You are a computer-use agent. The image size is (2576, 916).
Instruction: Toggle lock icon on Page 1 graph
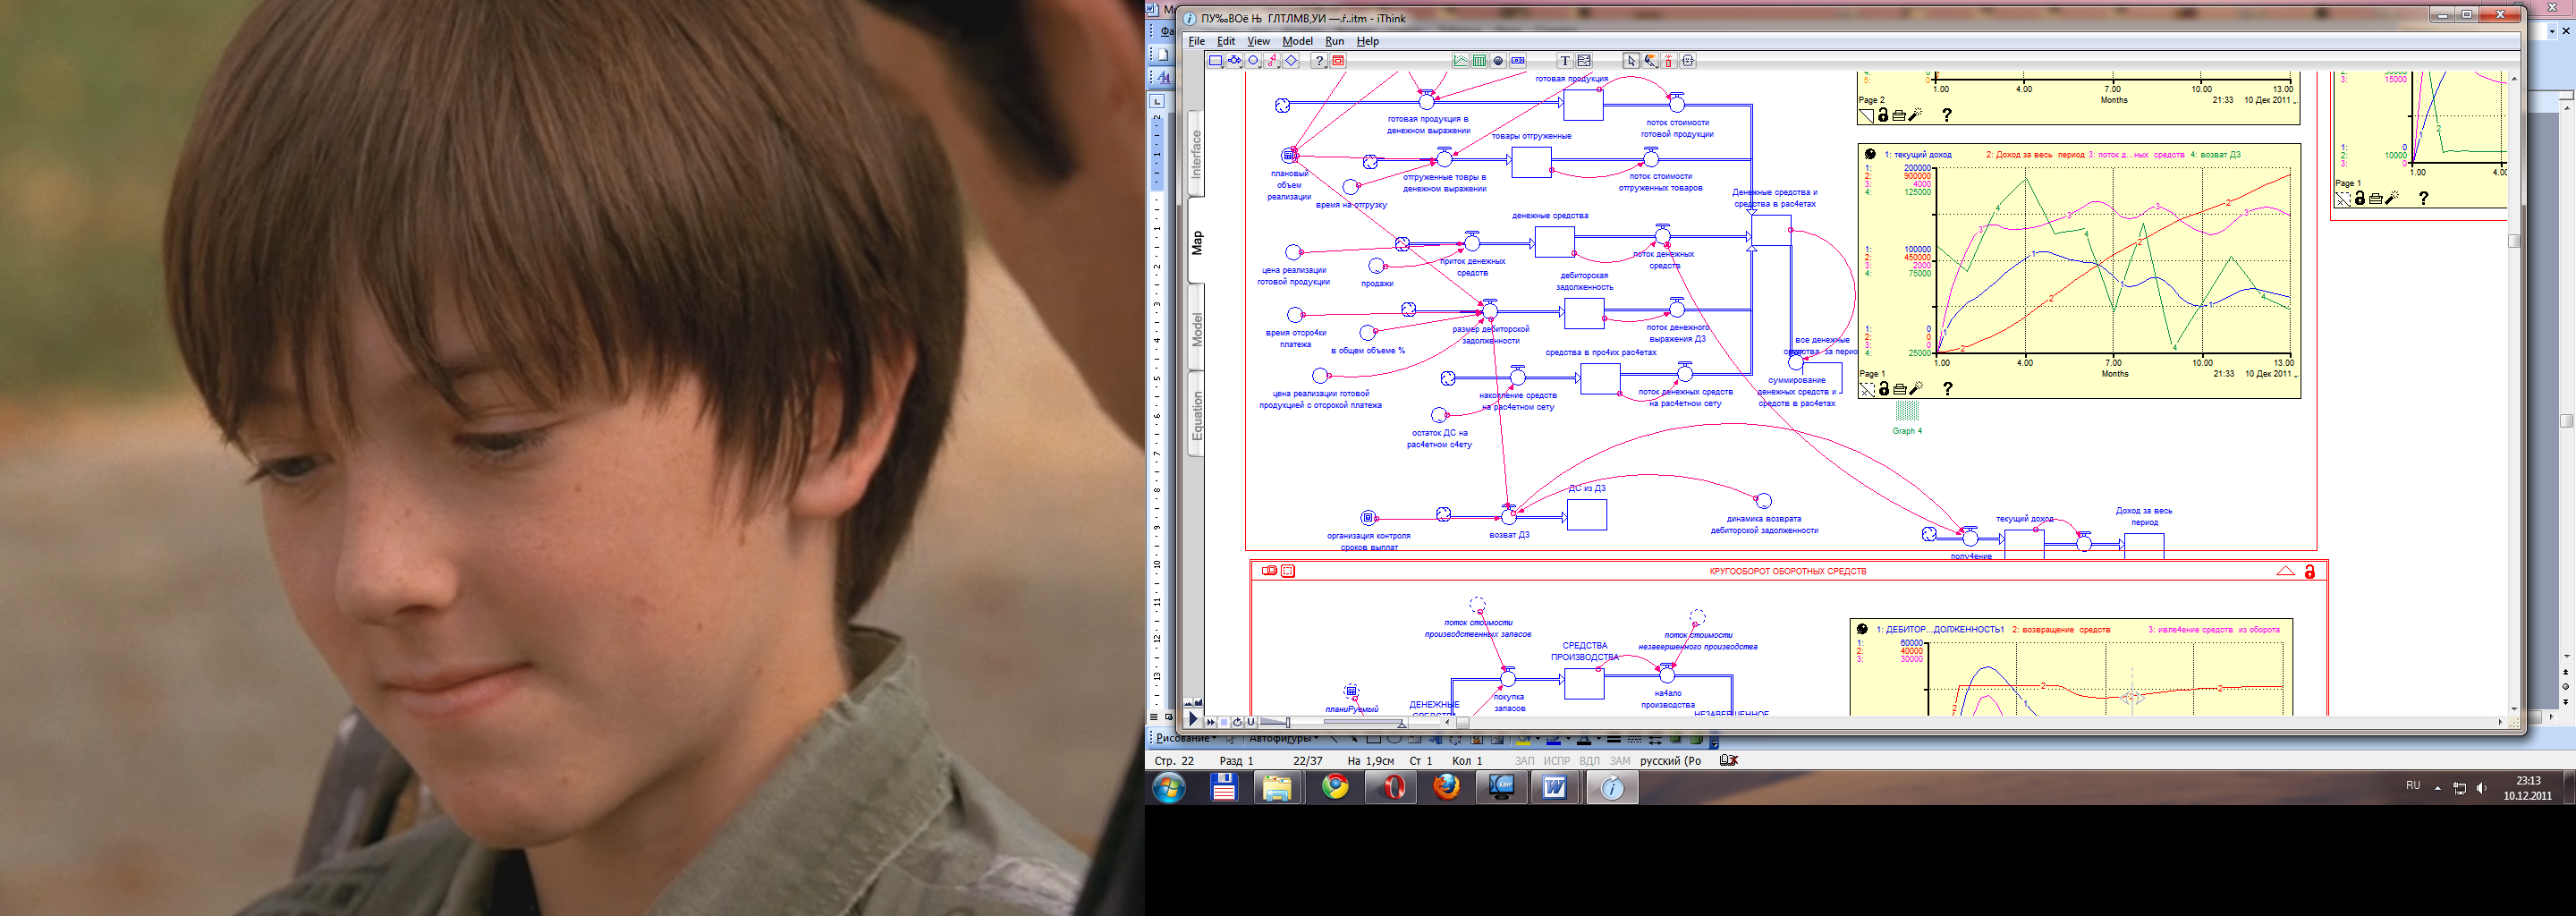[x=1883, y=389]
